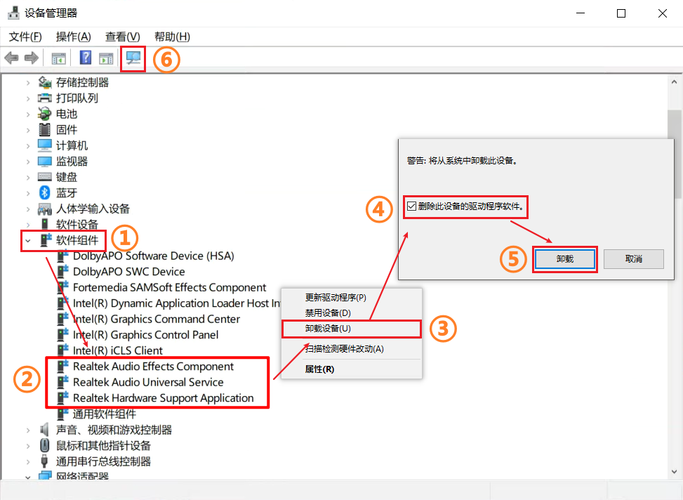Choose 卸载设备(U) from the context menu
Screen dimensions: 683x500
[x=328, y=328]
